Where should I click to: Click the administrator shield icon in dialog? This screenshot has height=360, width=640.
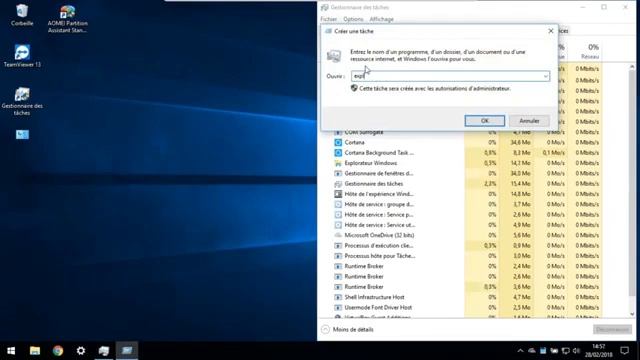pyautogui.click(x=354, y=88)
